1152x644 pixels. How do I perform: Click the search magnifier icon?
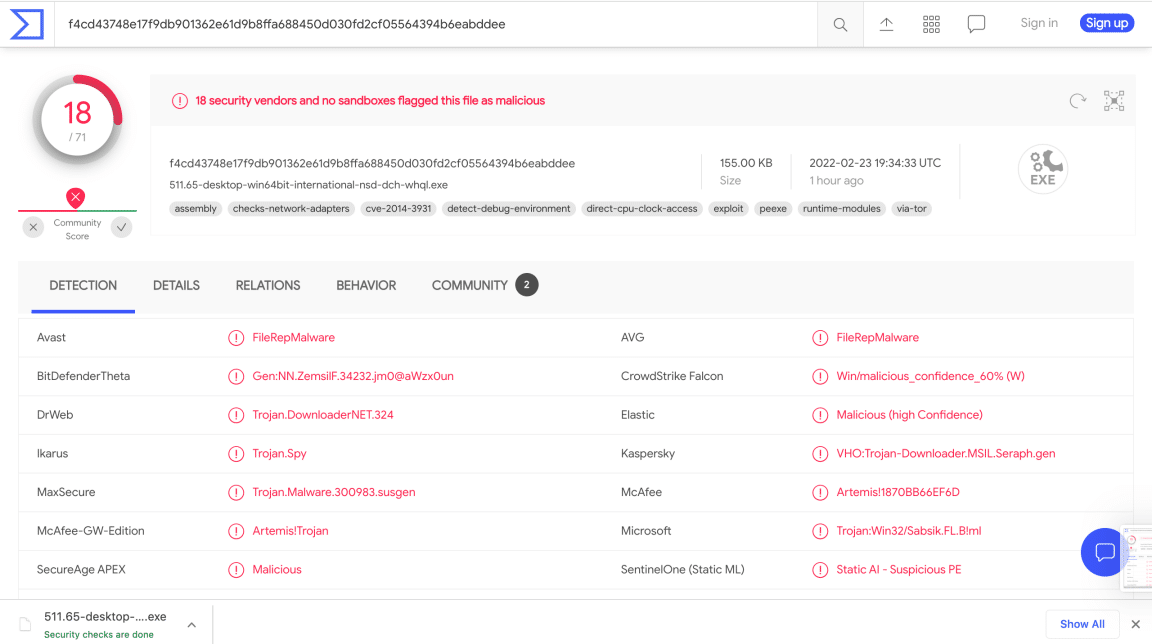tap(840, 24)
